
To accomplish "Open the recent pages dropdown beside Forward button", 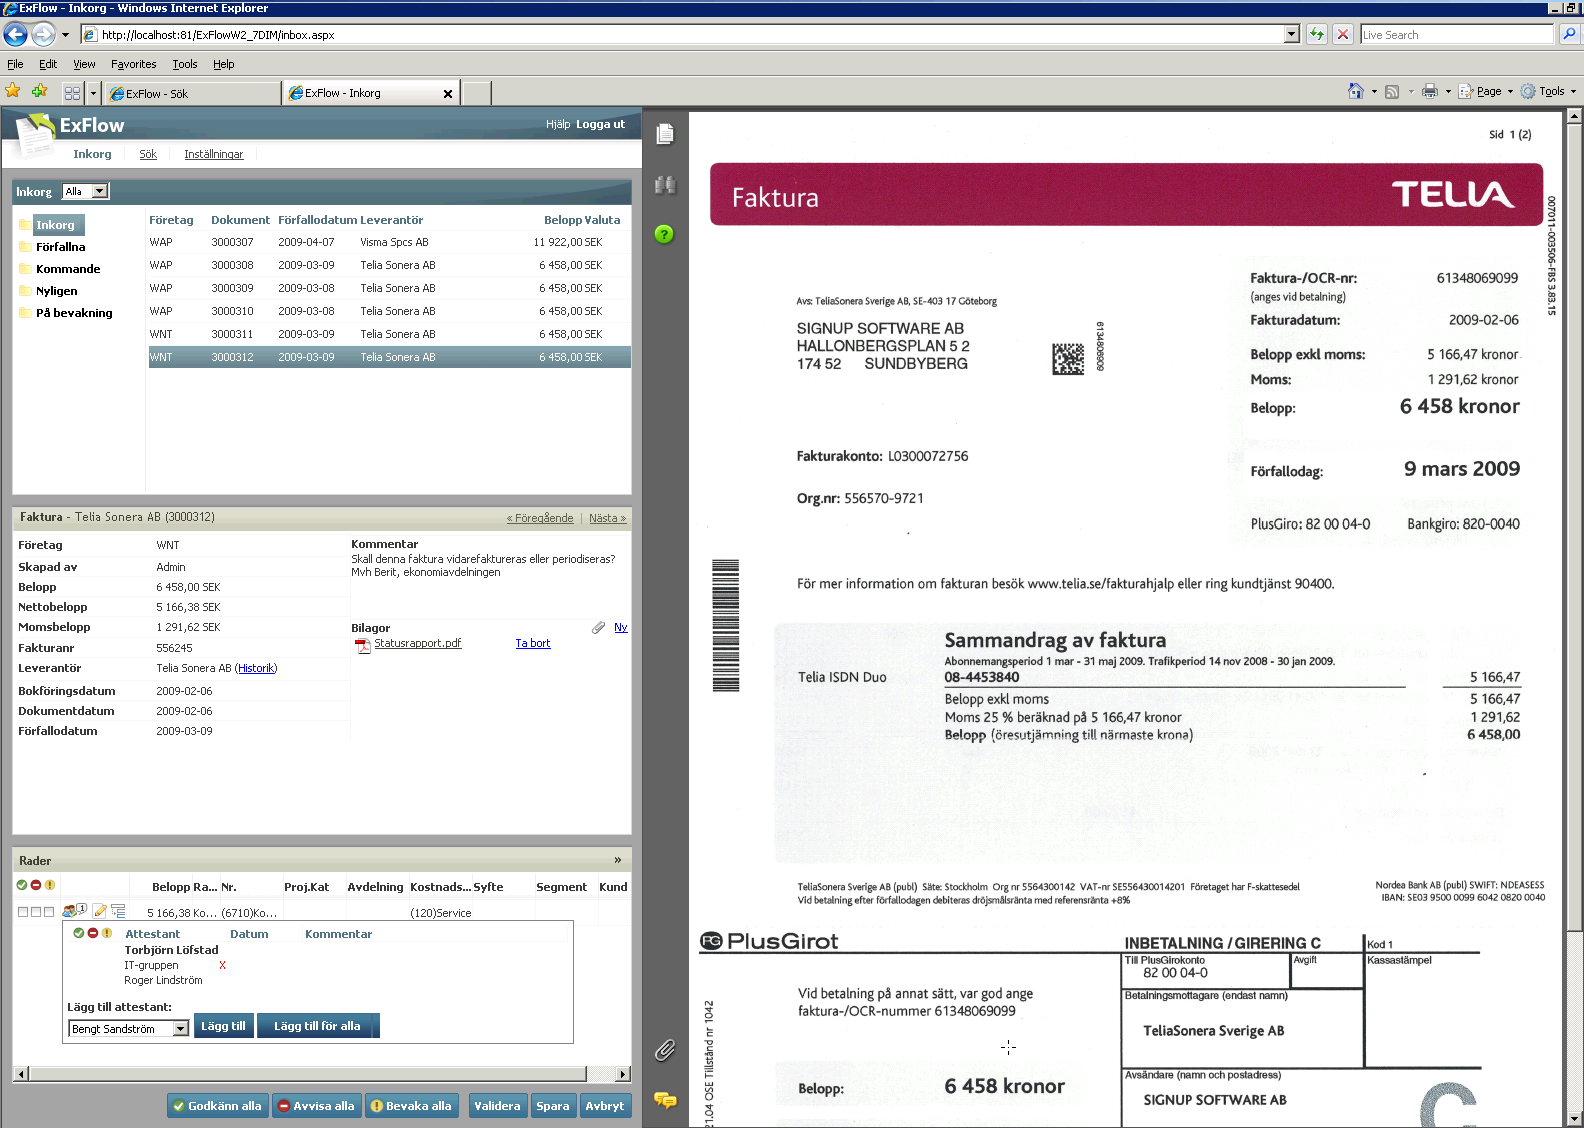I will click(x=65, y=34).
